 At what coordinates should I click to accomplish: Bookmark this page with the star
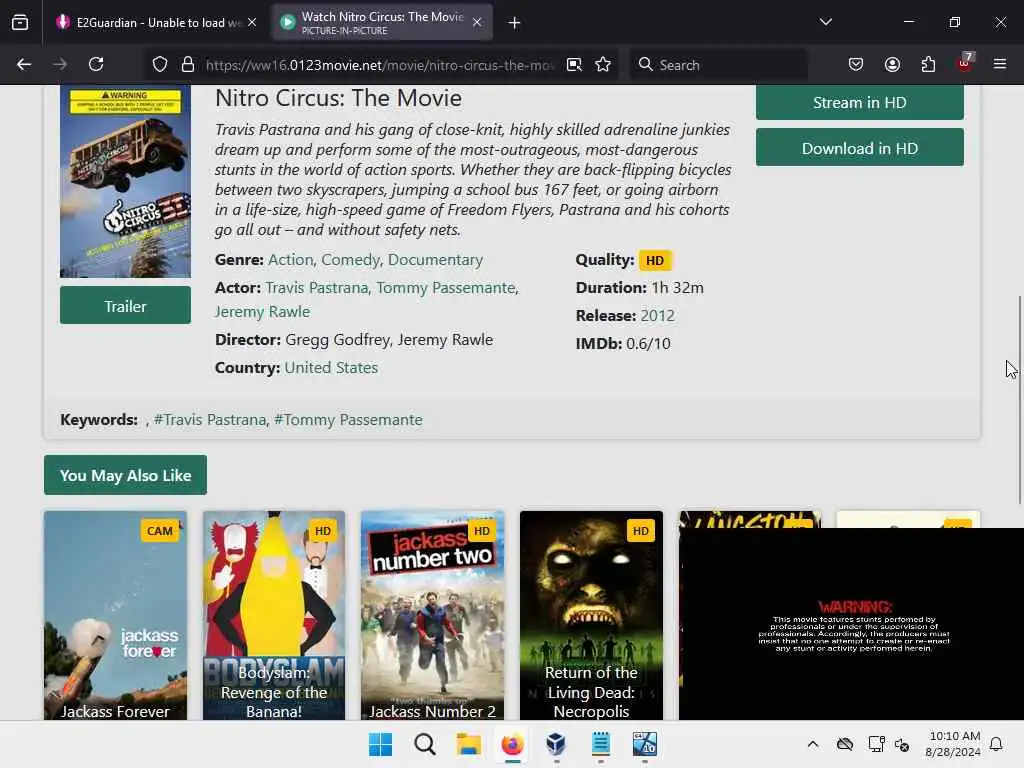pyautogui.click(x=603, y=65)
